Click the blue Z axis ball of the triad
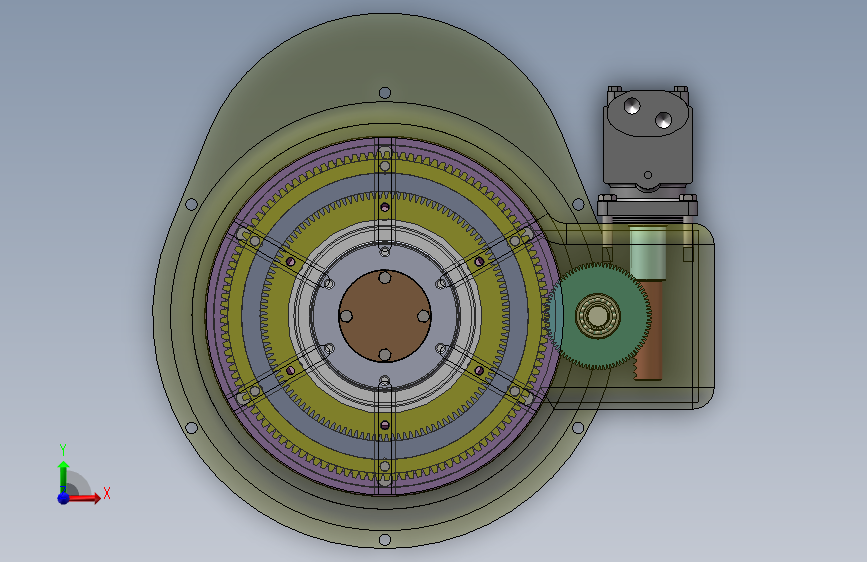Viewport: 867px width, 562px height. coord(63,498)
